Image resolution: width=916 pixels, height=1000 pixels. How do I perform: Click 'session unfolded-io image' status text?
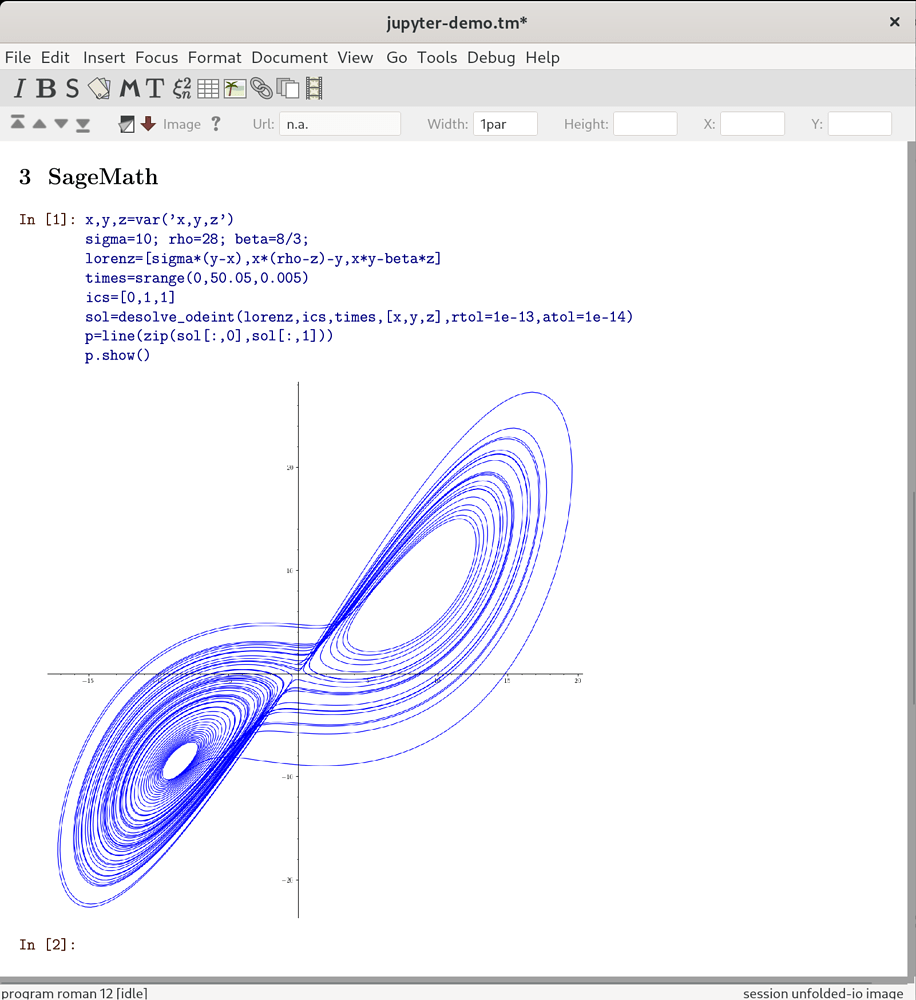tap(823, 993)
